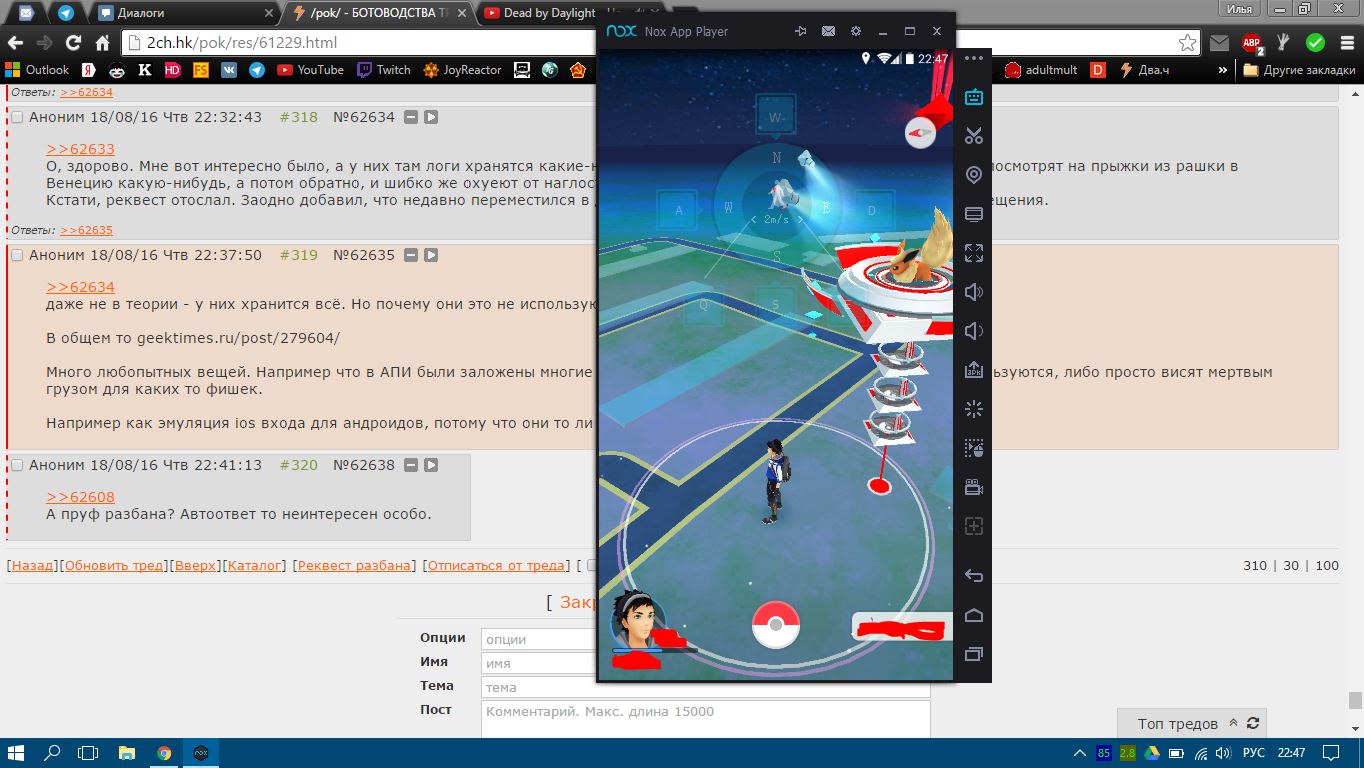Lower volume with the Nox volume down icon
This screenshot has width=1364, height=768.
(x=974, y=331)
